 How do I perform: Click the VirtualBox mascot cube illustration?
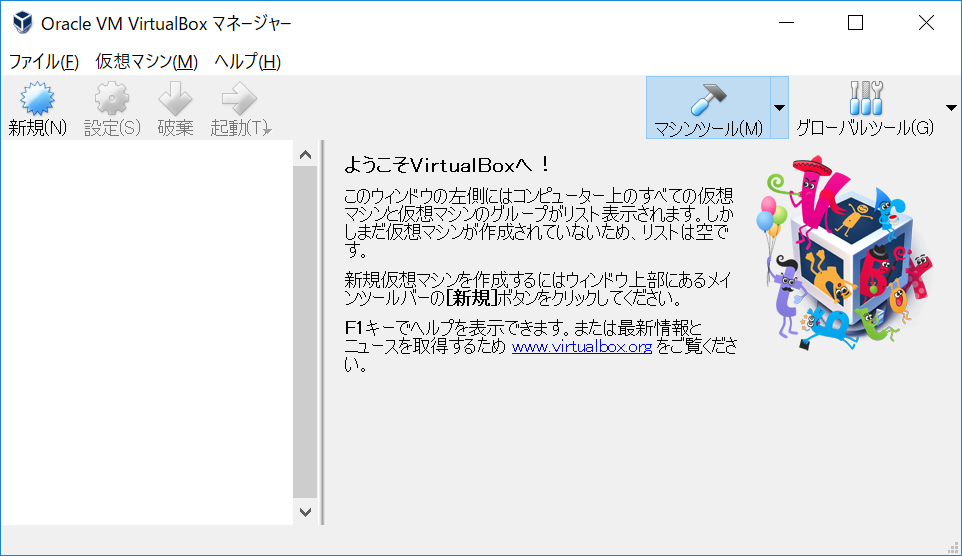pos(846,252)
